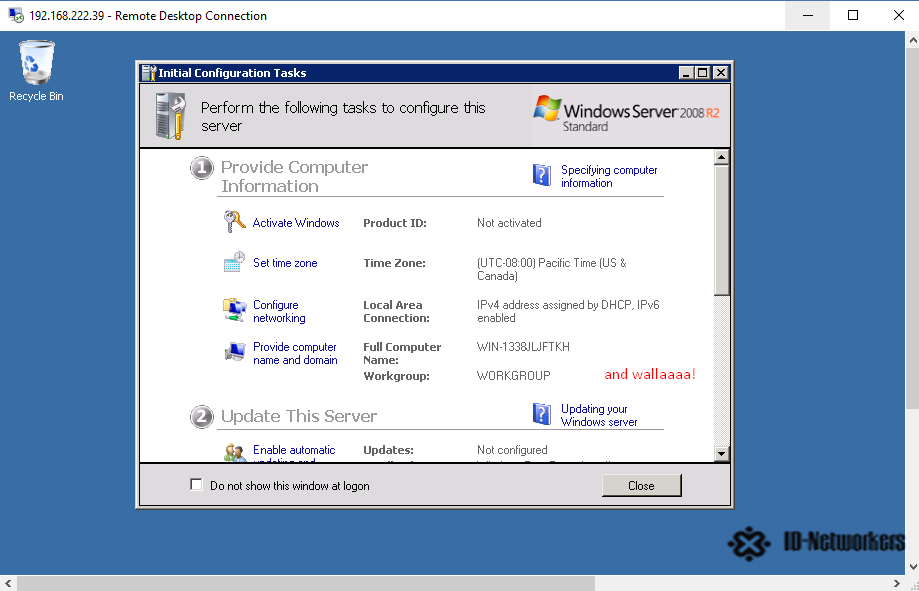Click the Remote Desktop Connection title icon
This screenshot has height=591, width=919.
[x=16, y=15]
